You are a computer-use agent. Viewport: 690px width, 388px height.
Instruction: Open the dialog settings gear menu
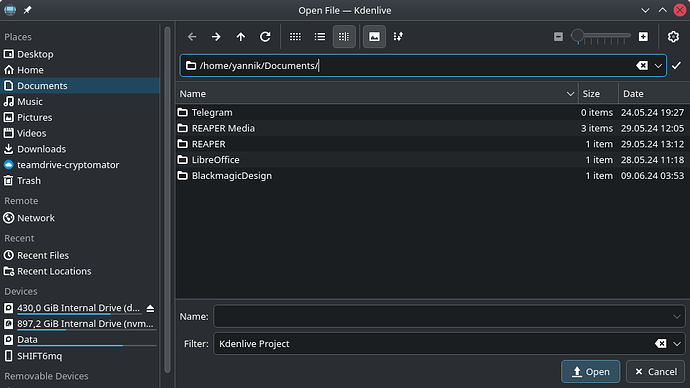[673, 37]
